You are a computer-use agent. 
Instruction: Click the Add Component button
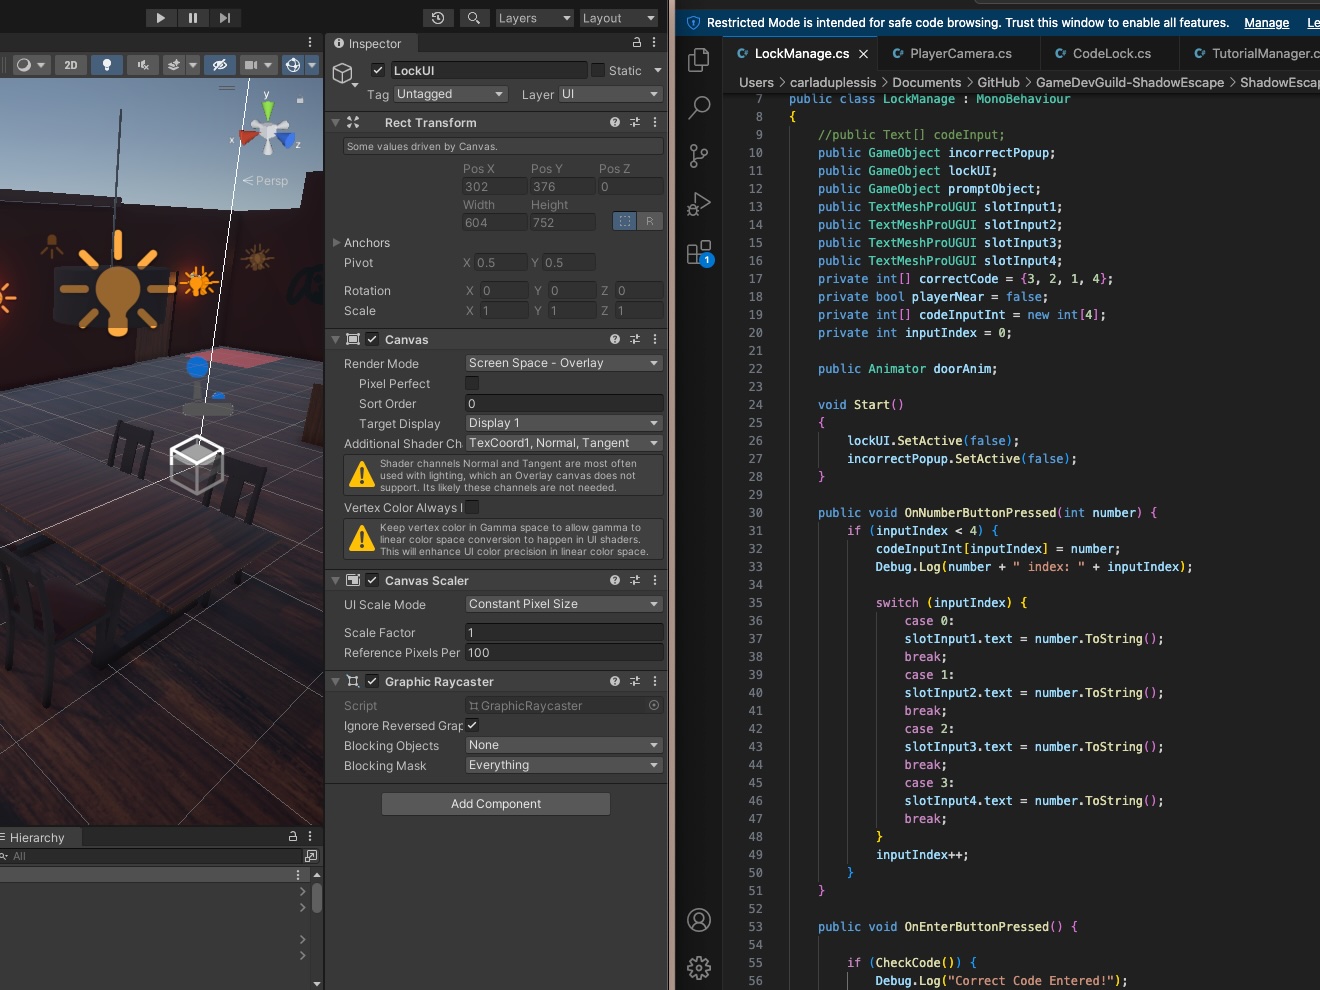pos(496,804)
